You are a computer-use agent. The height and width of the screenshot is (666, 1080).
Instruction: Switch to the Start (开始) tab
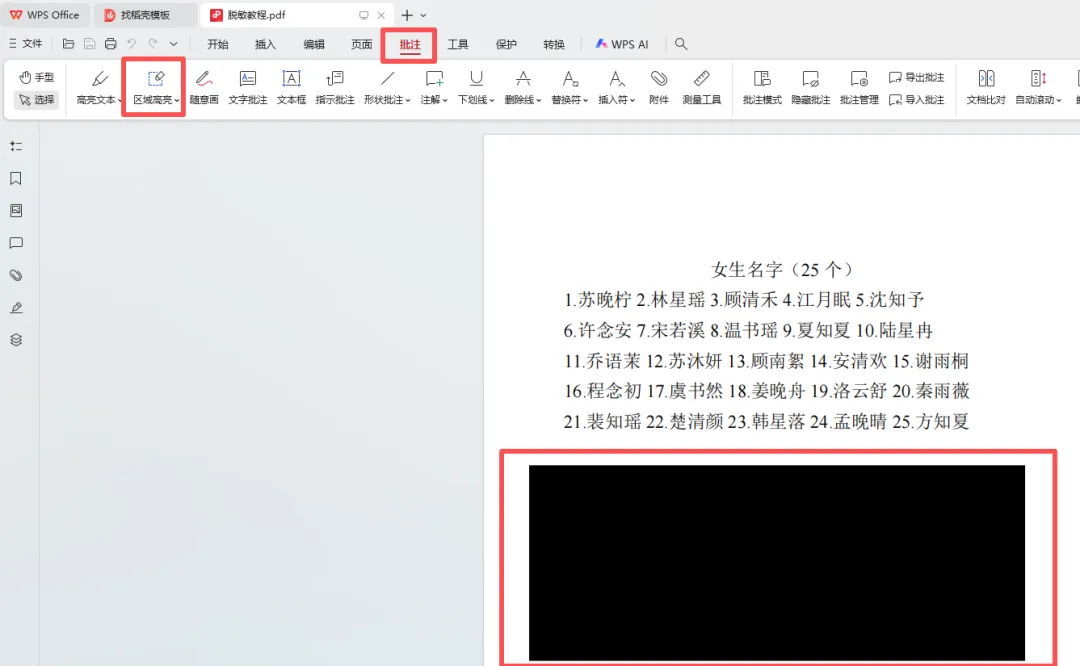(x=218, y=44)
